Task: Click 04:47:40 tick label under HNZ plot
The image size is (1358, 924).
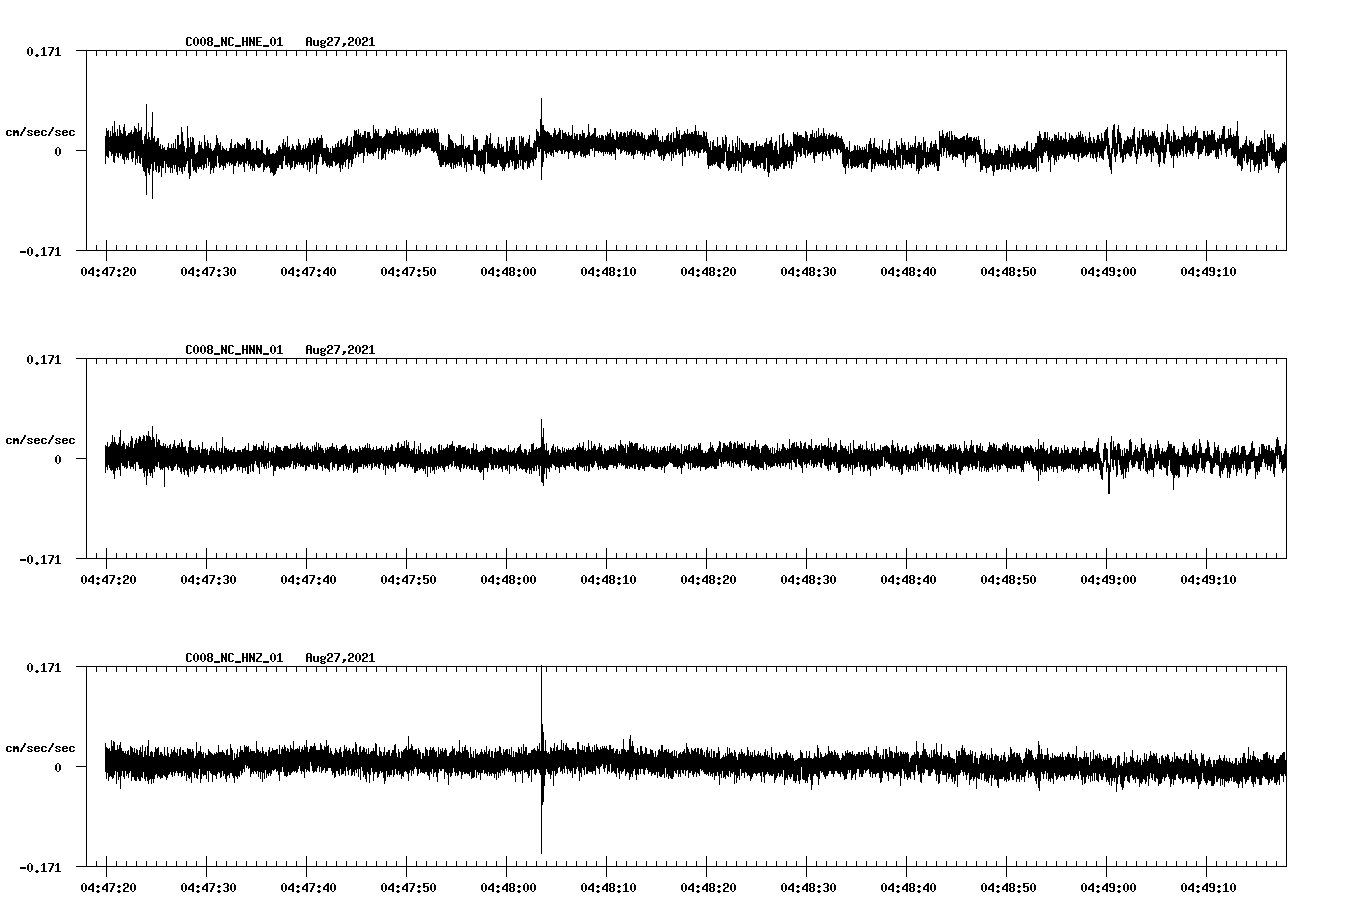Action: point(309,888)
